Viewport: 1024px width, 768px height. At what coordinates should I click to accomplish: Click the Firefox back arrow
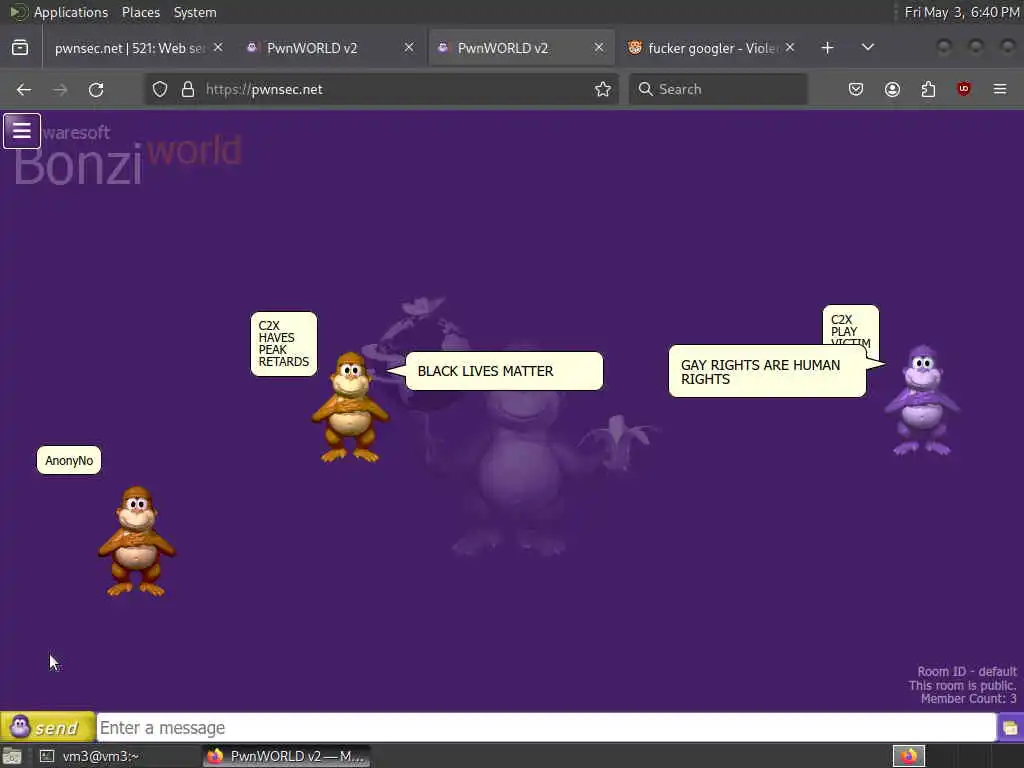click(24, 89)
